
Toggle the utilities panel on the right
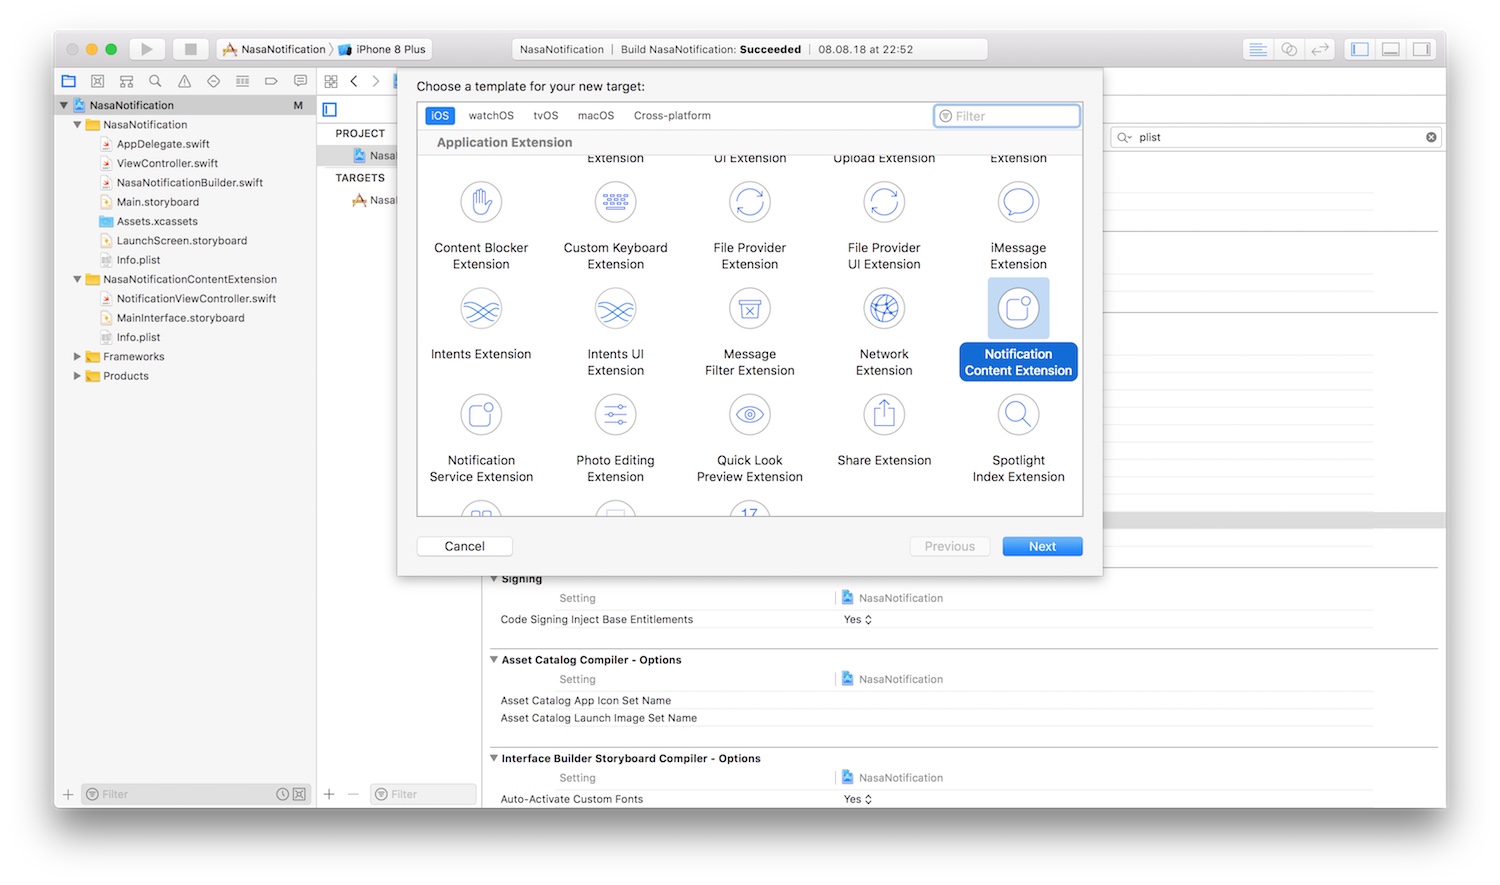pyautogui.click(x=1421, y=49)
